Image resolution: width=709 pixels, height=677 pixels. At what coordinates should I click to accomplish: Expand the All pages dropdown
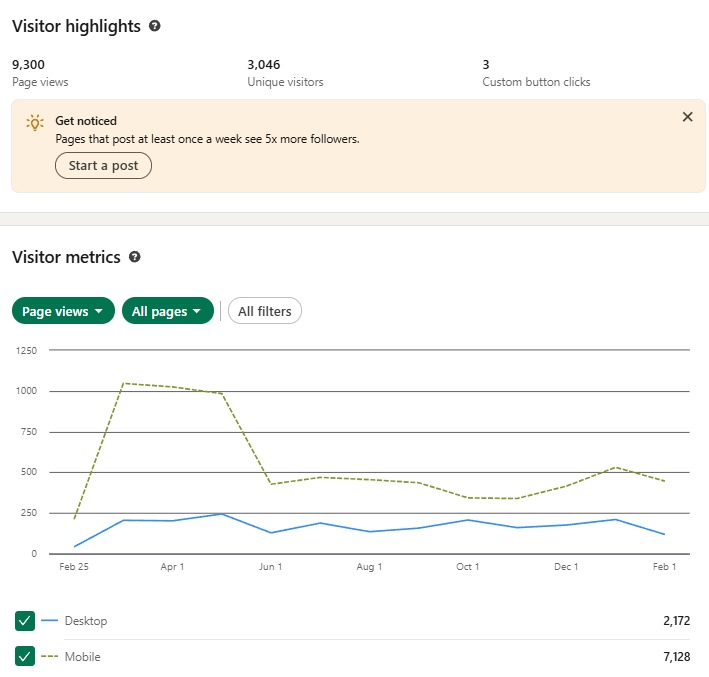point(168,311)
